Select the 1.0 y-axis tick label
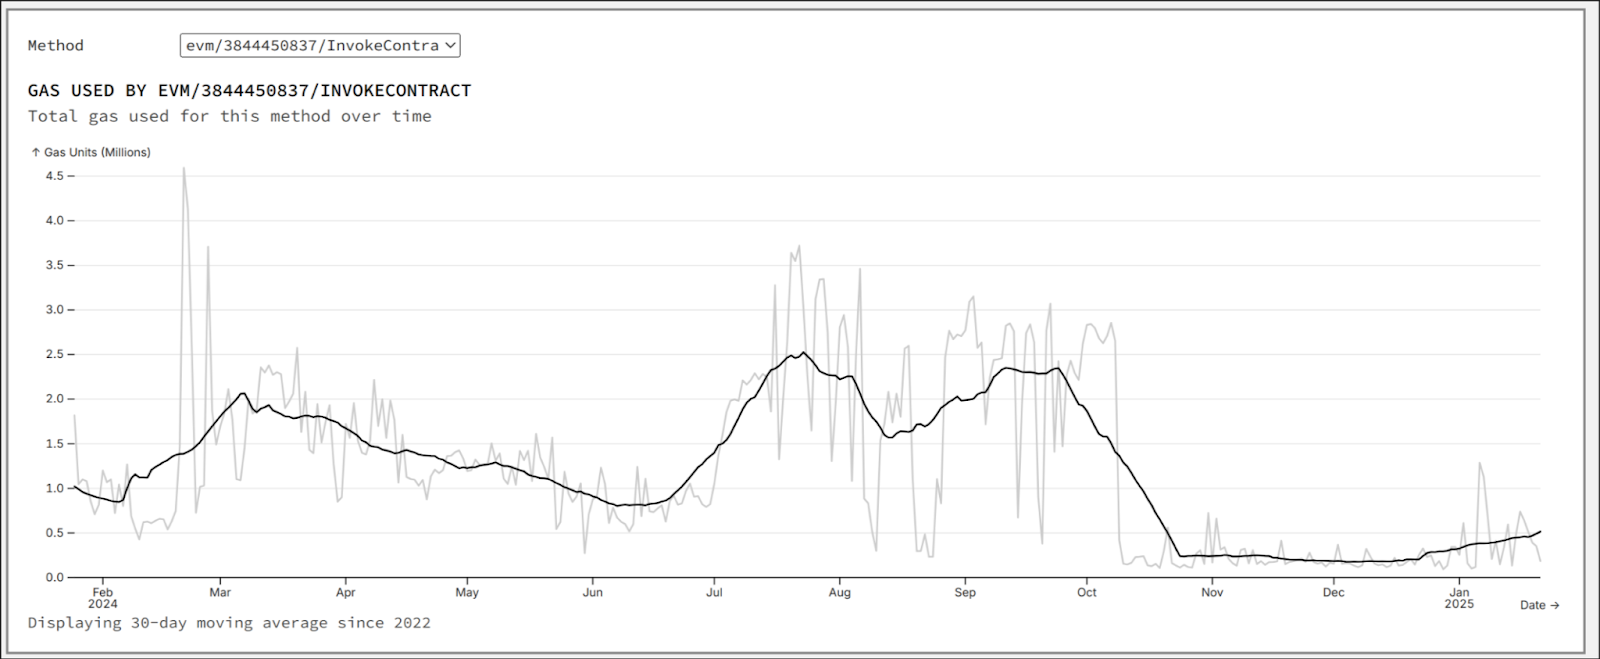 pos(54,488)
